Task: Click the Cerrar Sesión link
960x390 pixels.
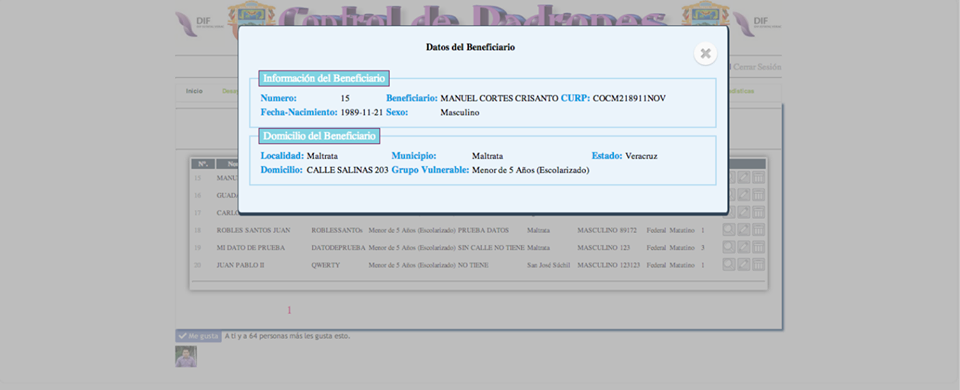Action: coord(756,67)
